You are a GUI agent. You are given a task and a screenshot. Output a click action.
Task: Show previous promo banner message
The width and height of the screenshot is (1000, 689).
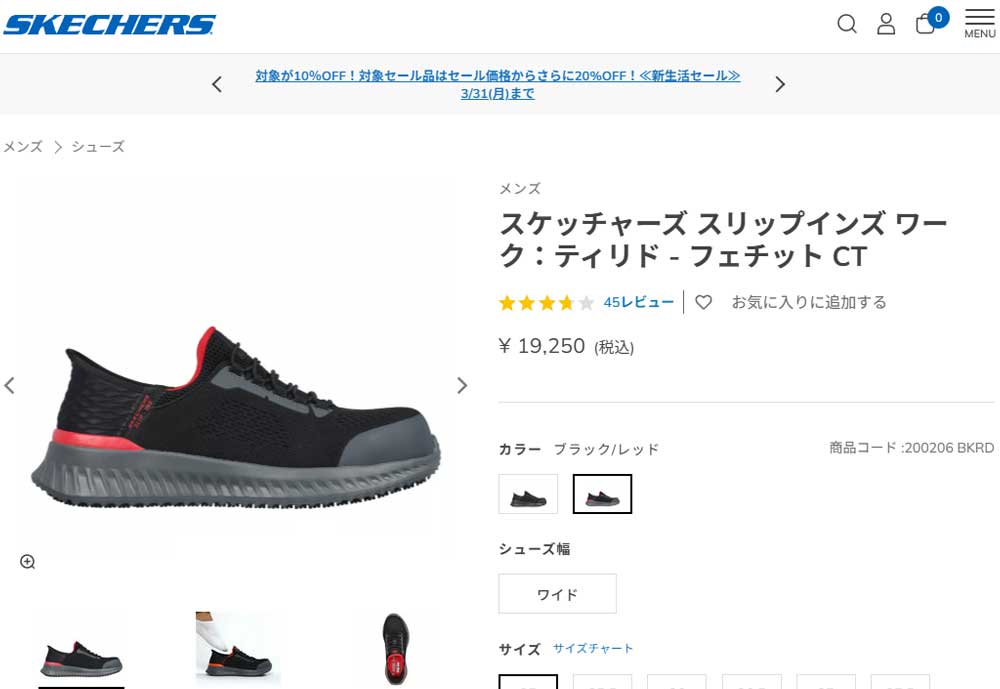[x=217, y=84]
